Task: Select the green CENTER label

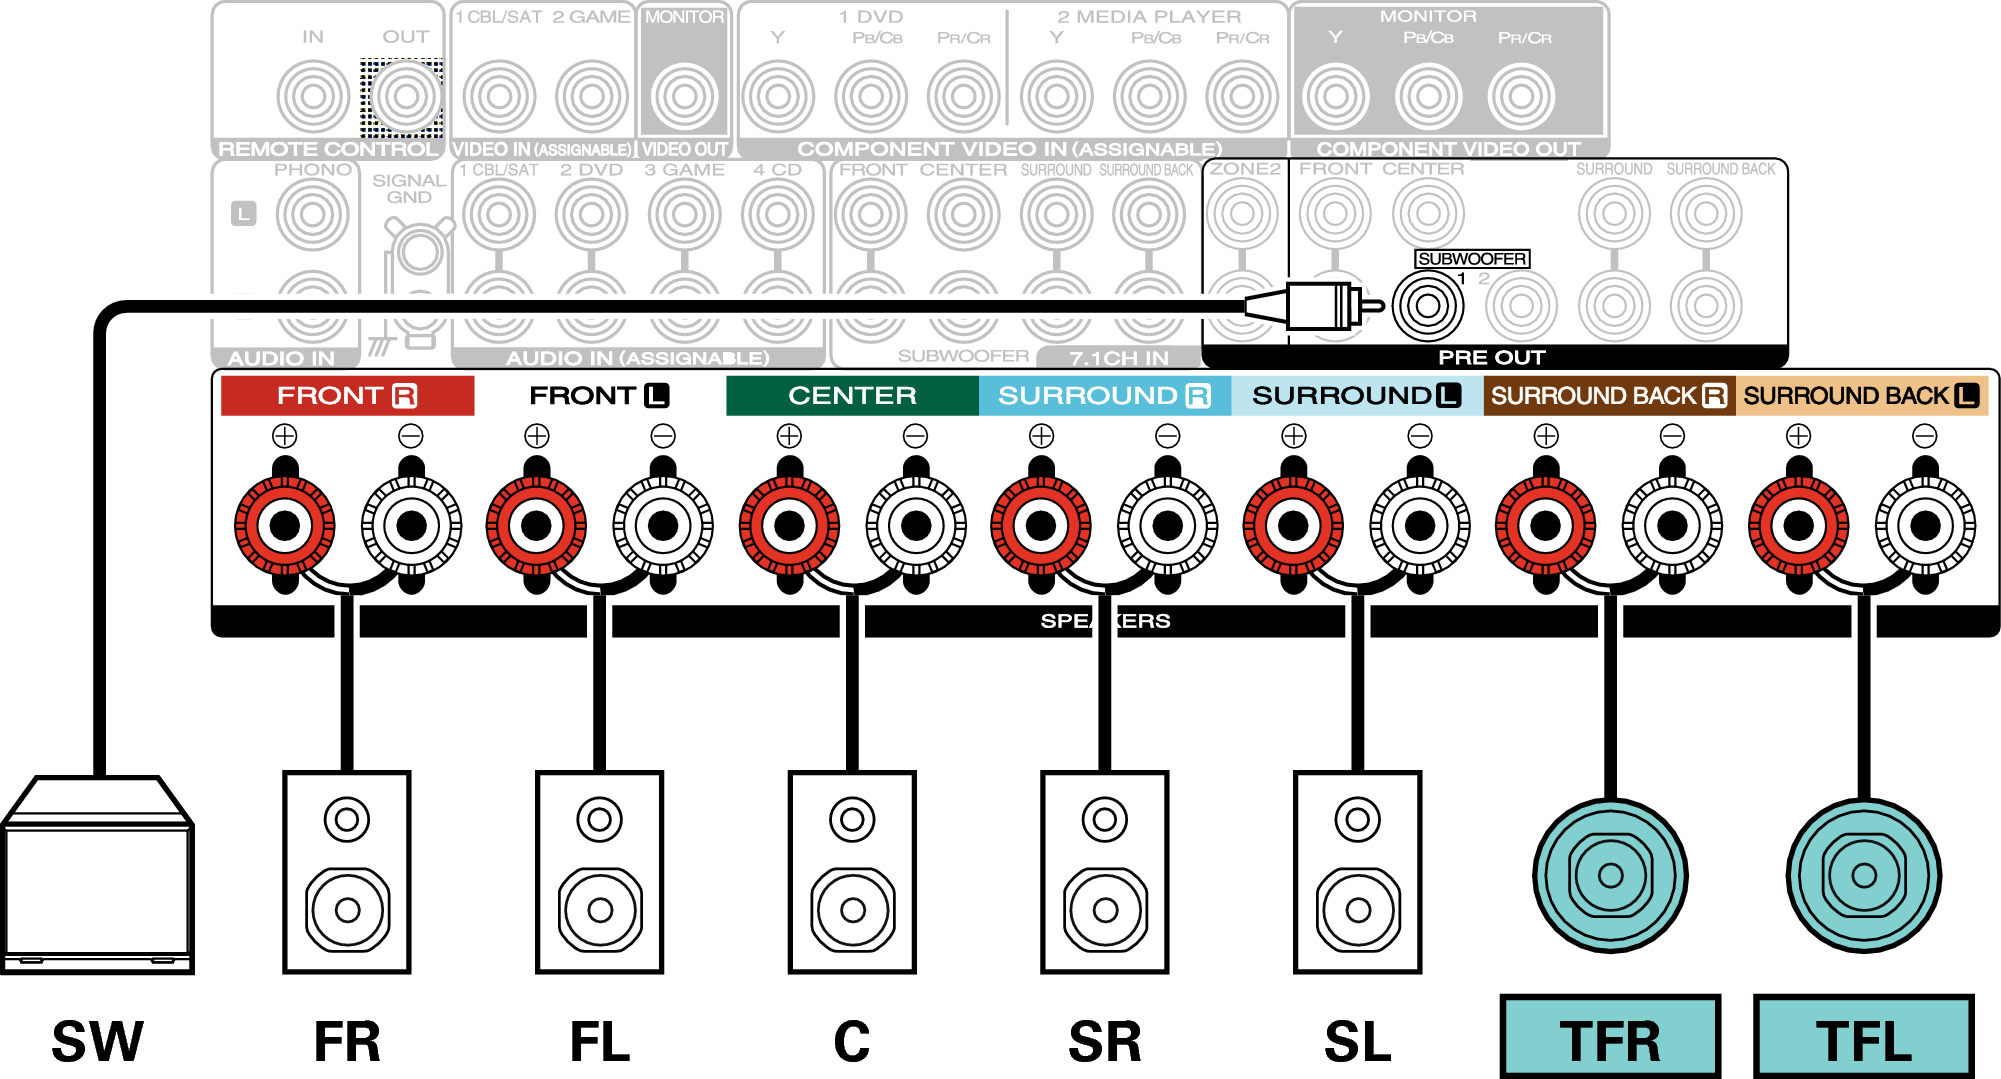Action: tap(852, 396)
